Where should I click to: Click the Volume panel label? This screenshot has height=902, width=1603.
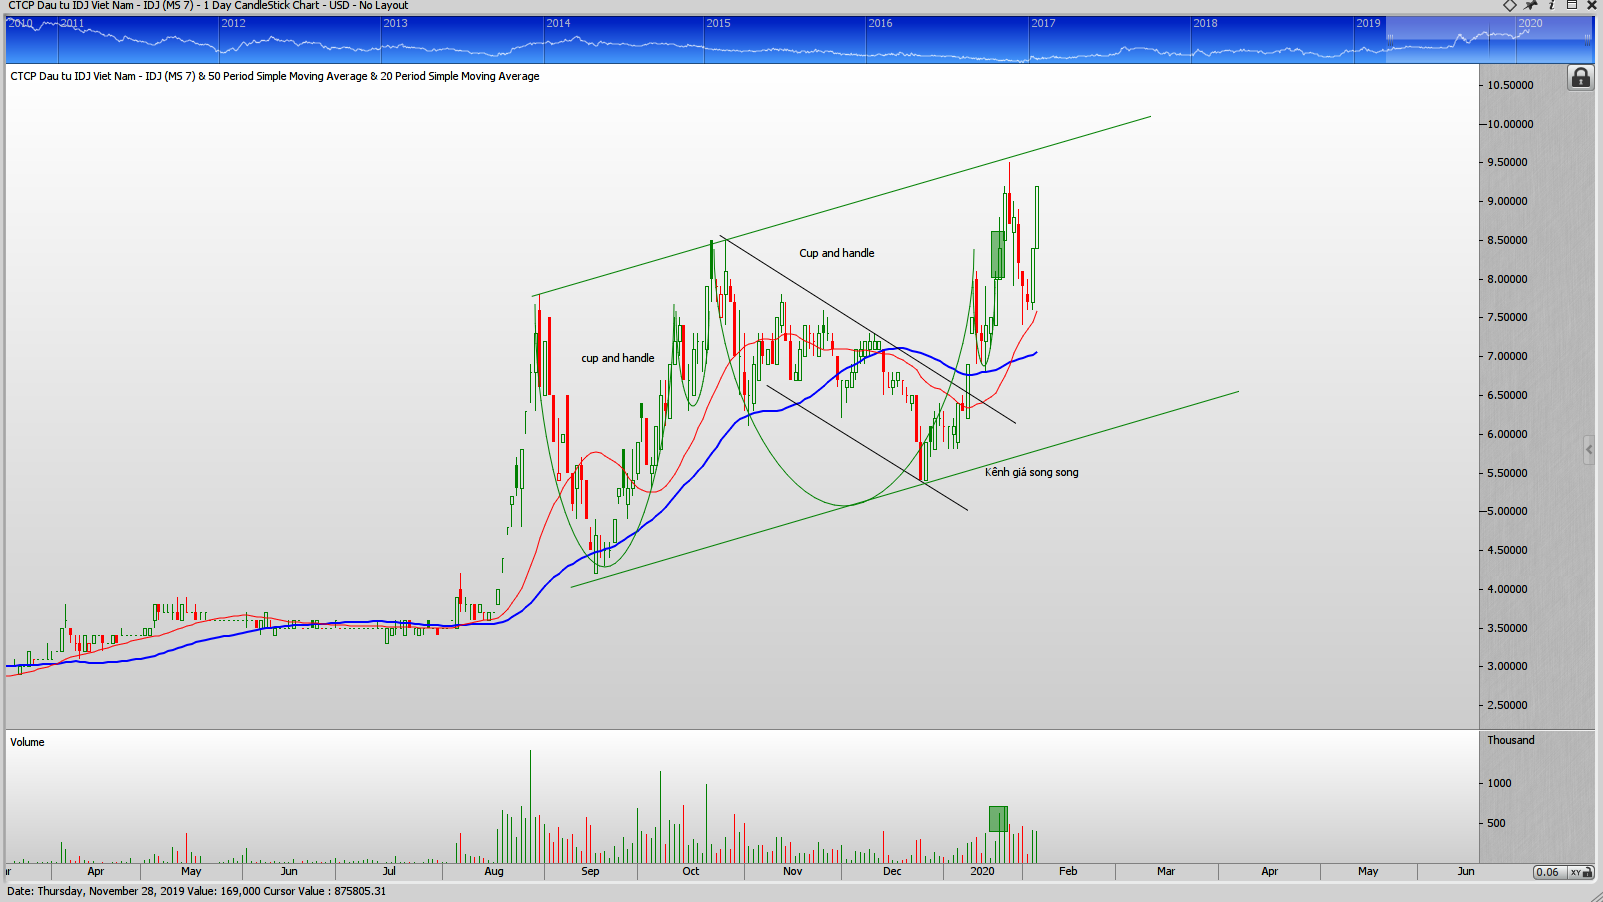pos(27,742)
